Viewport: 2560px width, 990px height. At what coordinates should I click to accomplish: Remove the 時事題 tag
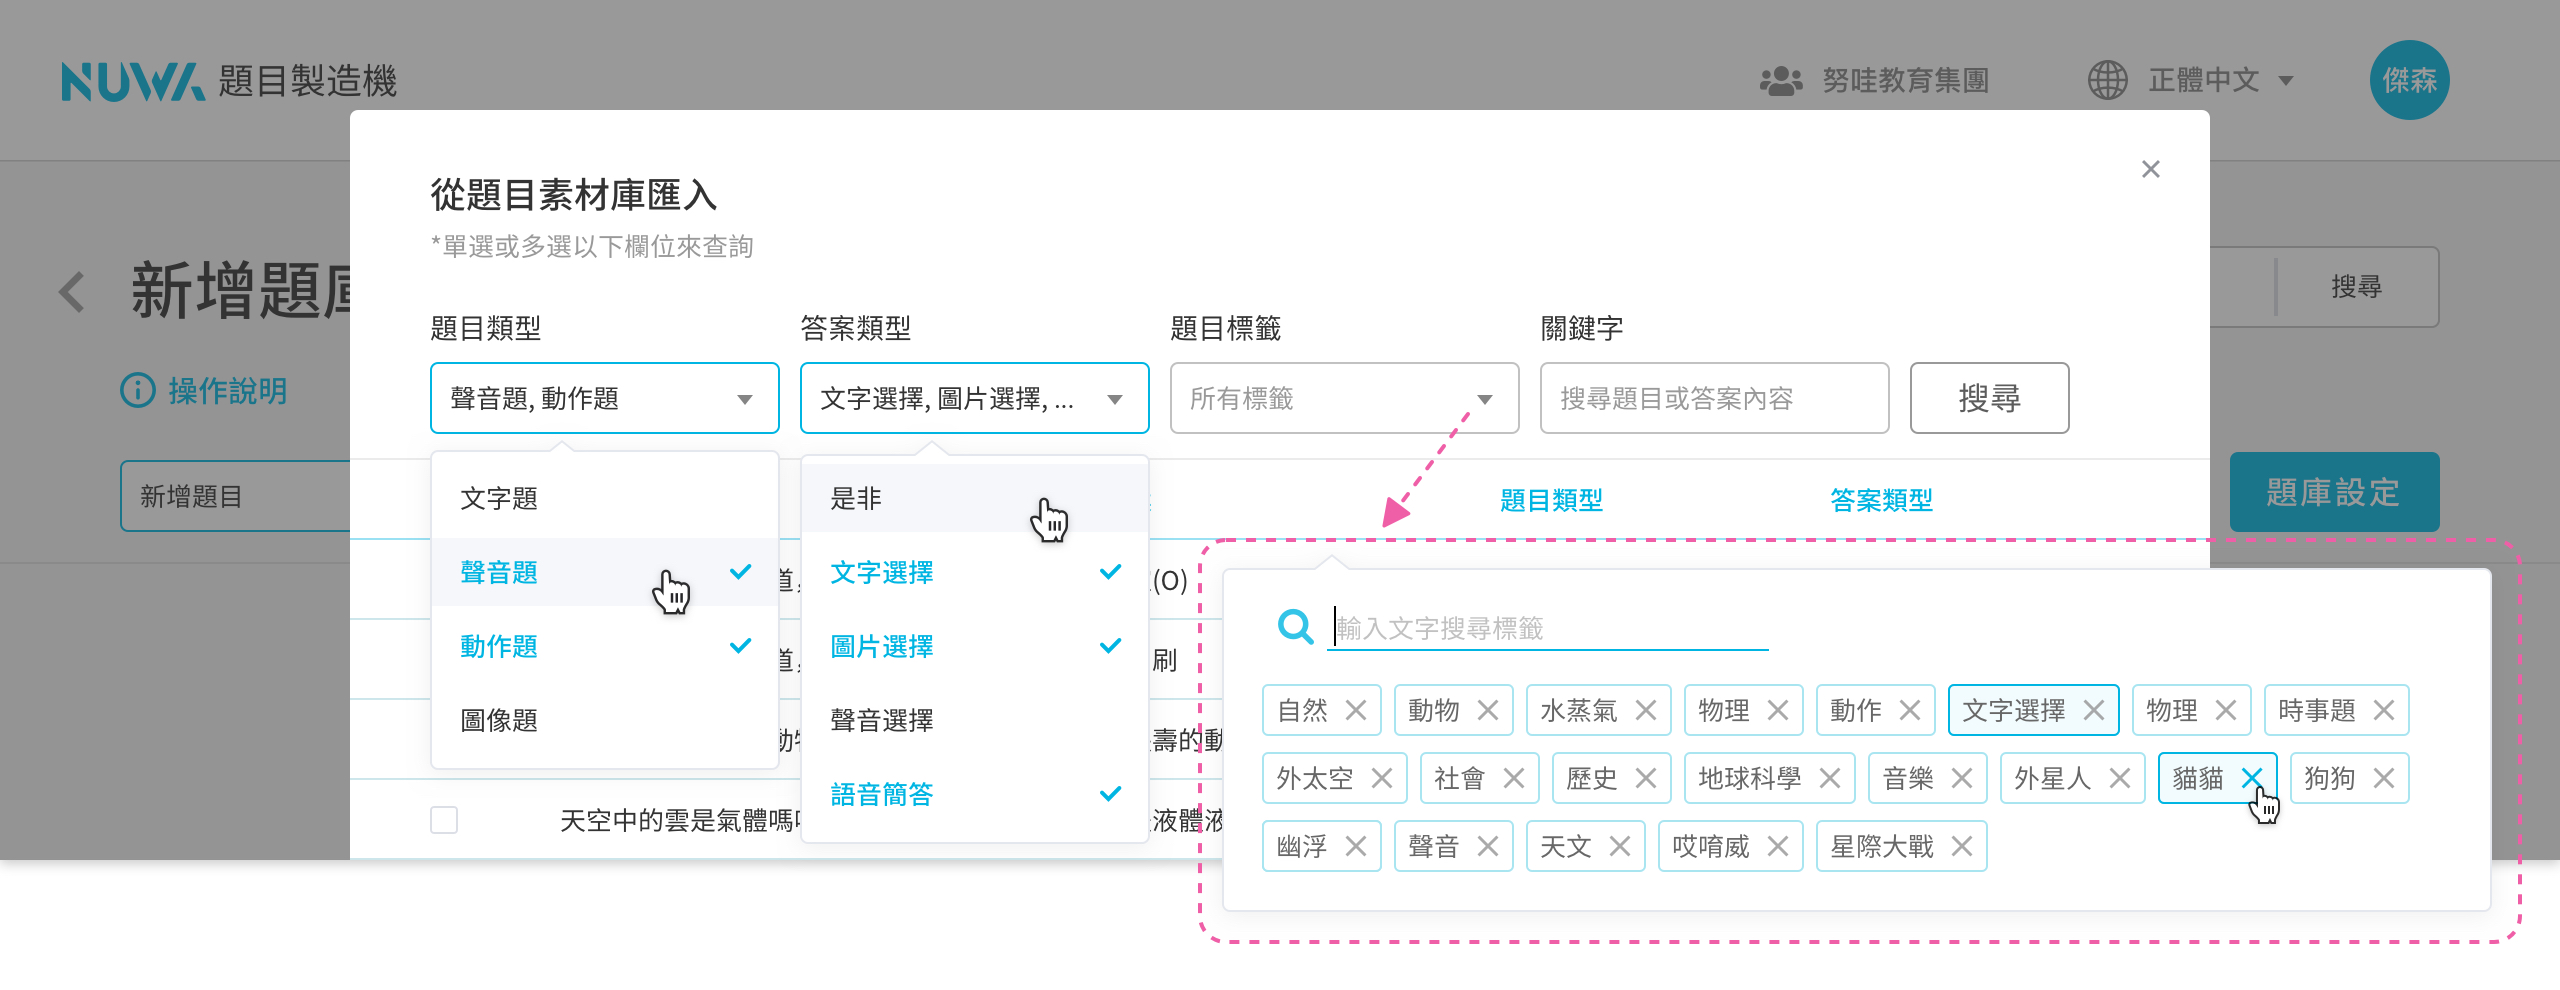2384,710
